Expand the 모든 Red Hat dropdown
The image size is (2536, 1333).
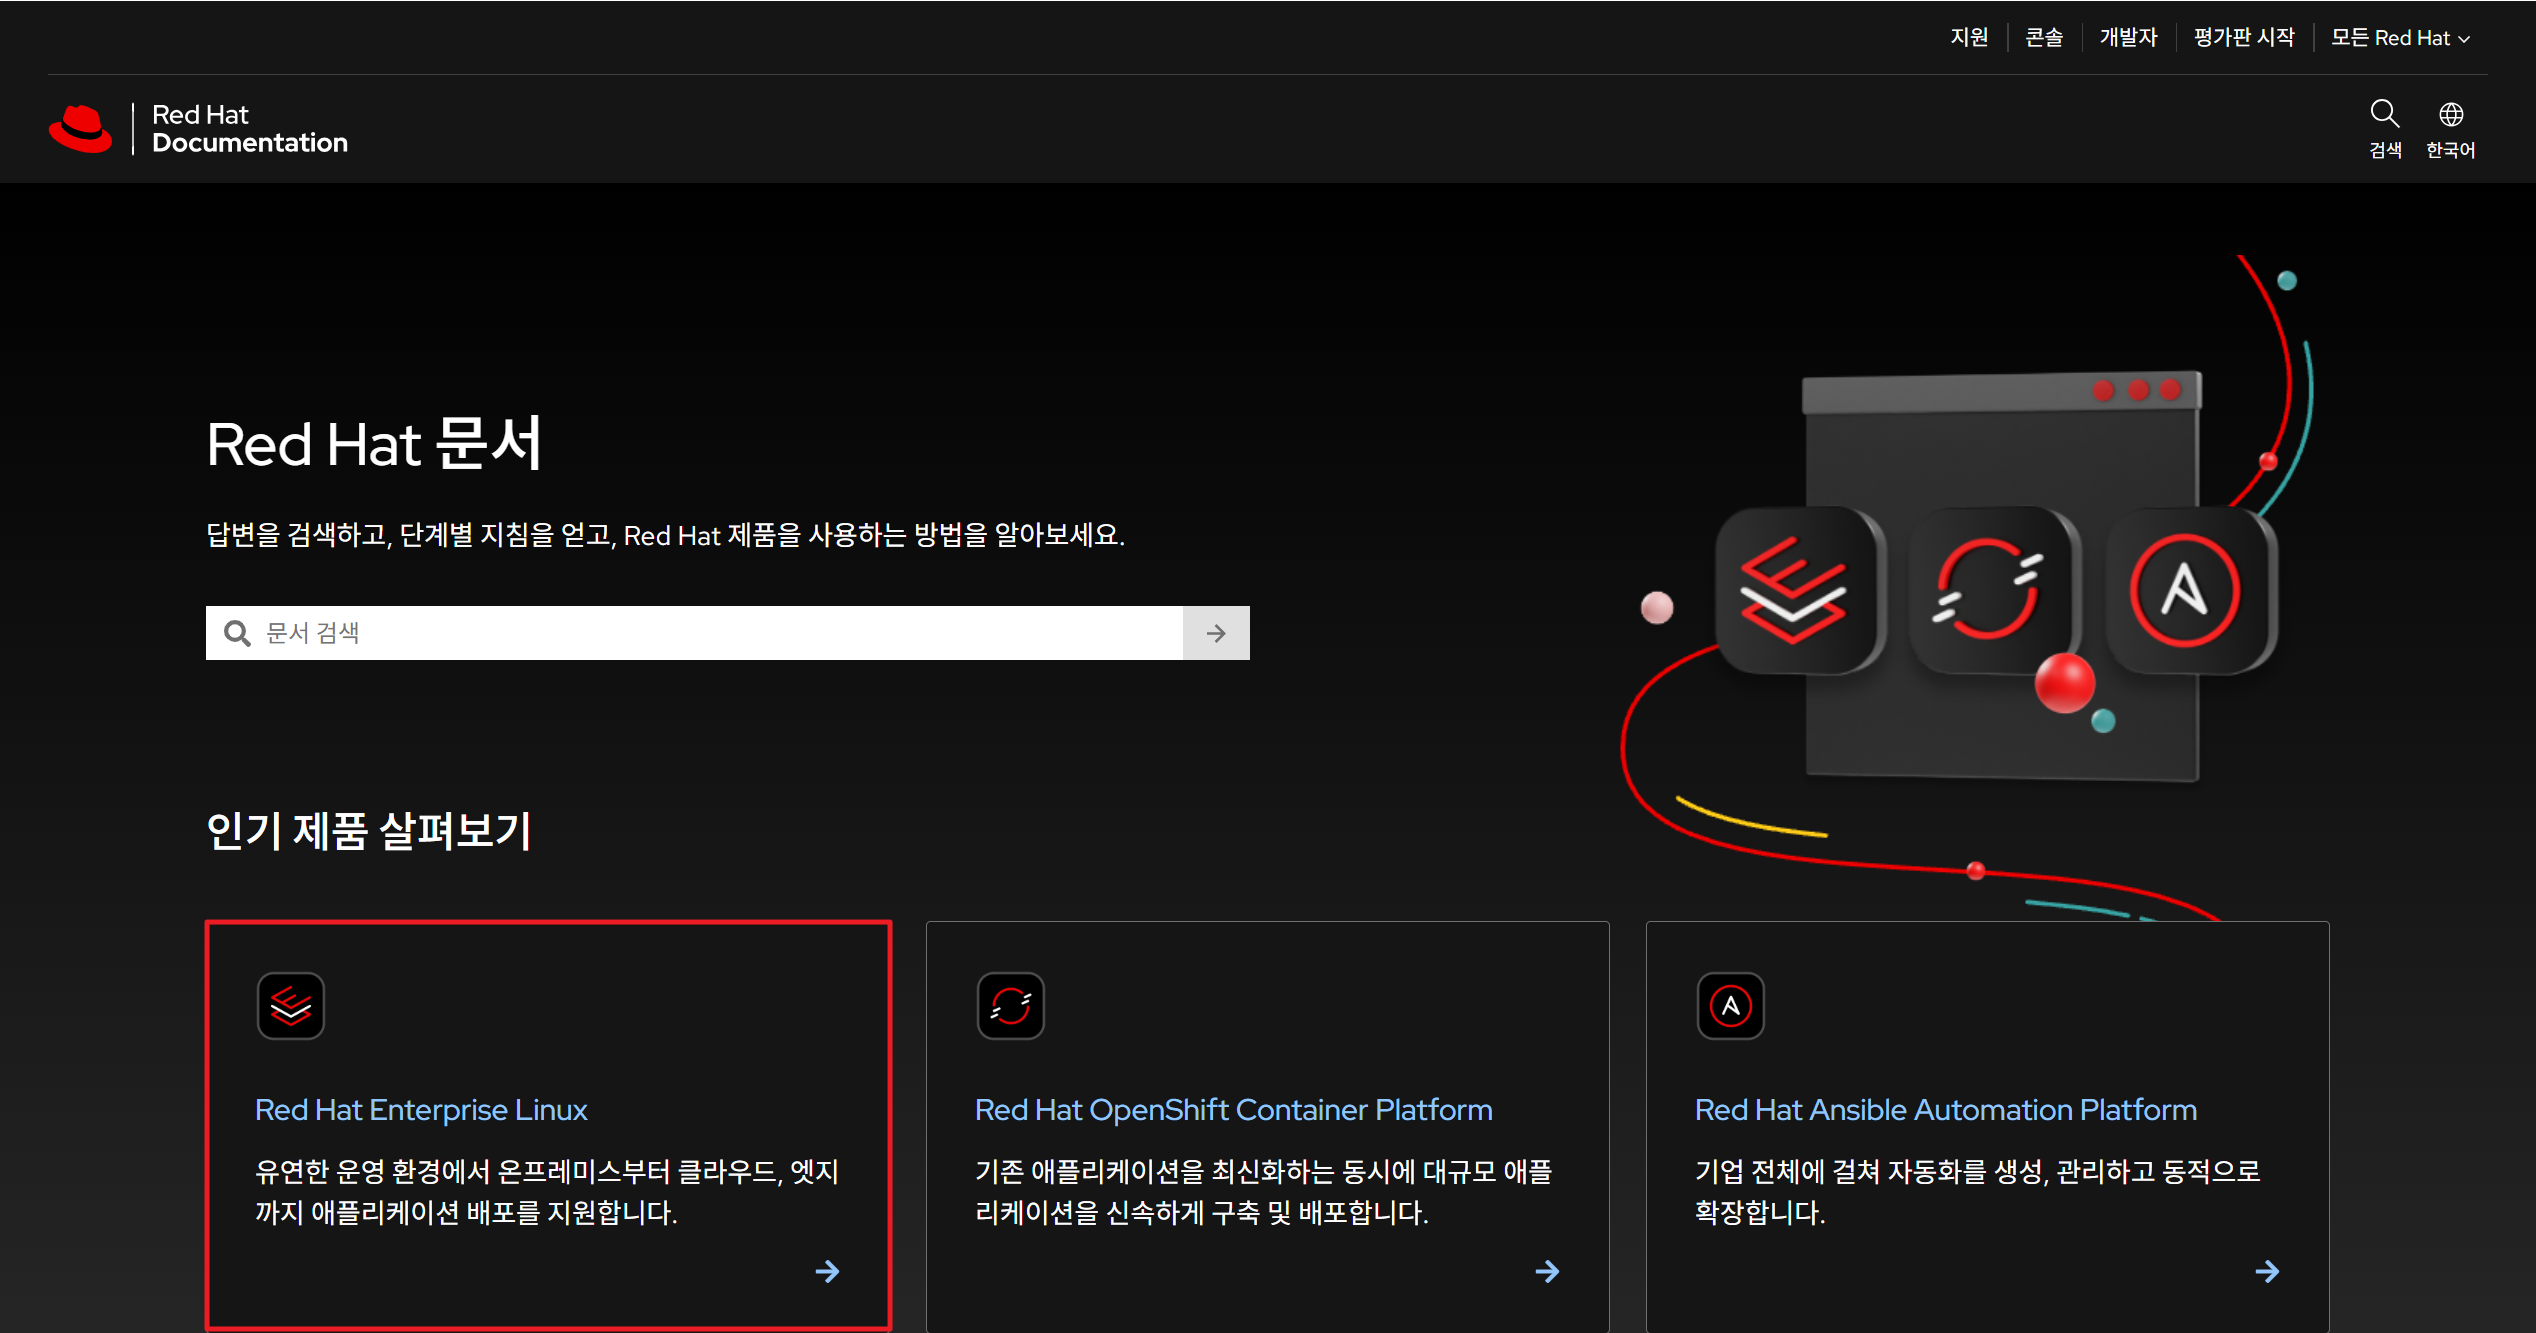point(2400,38)
